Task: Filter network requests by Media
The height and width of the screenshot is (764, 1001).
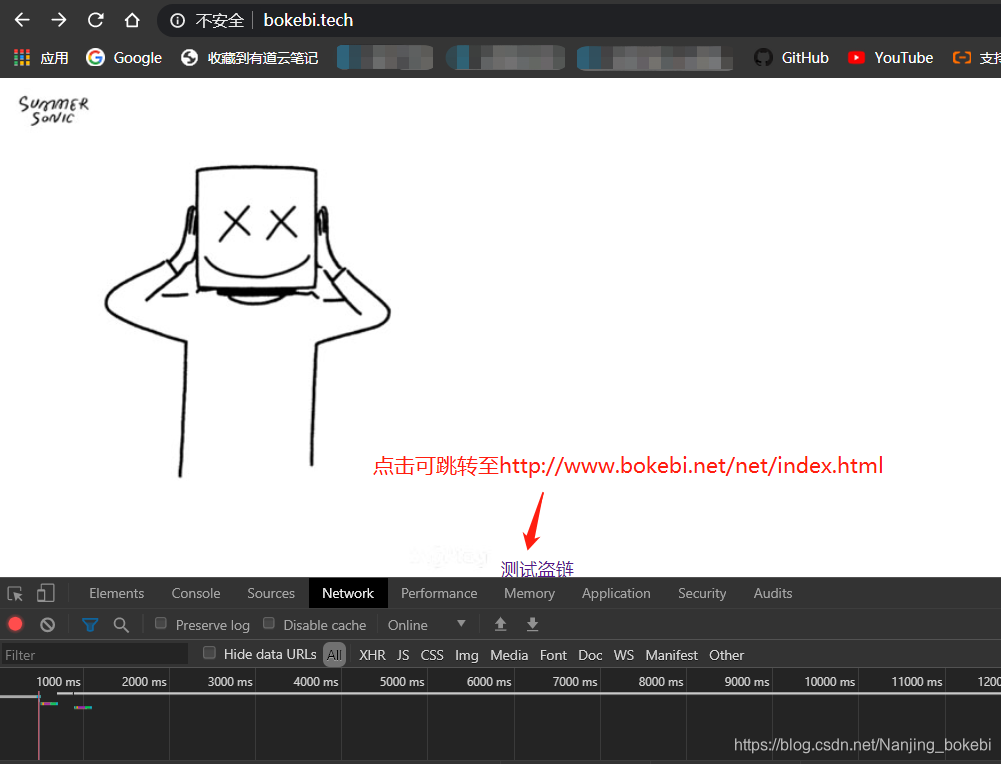Action: click(x=509, y=655)
